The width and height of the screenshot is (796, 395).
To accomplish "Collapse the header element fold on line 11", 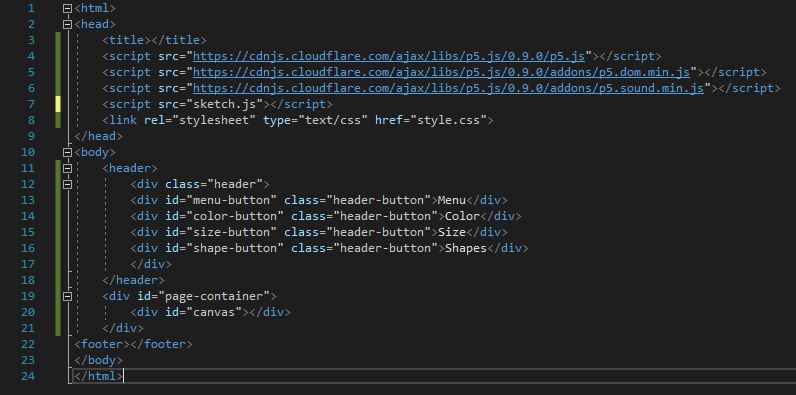I will pyautogui.click(x=68, y=168).
